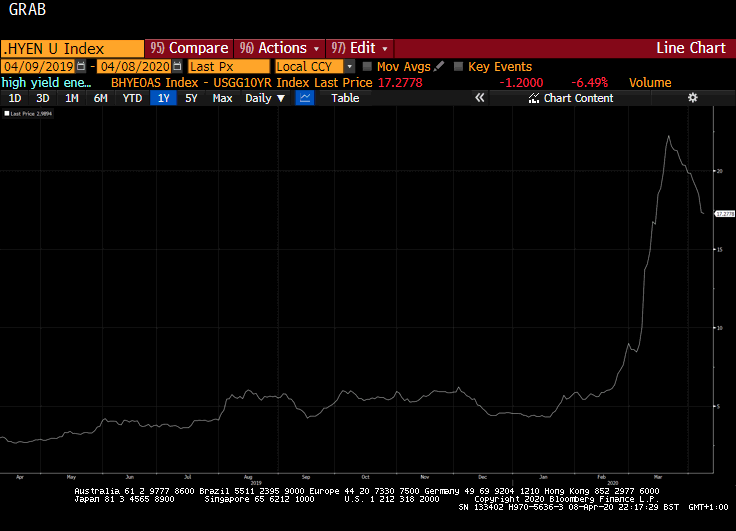This screenshot has height=531, width=736.
Task: Select the 1D time range tab
Action: (x=15, y=98)
